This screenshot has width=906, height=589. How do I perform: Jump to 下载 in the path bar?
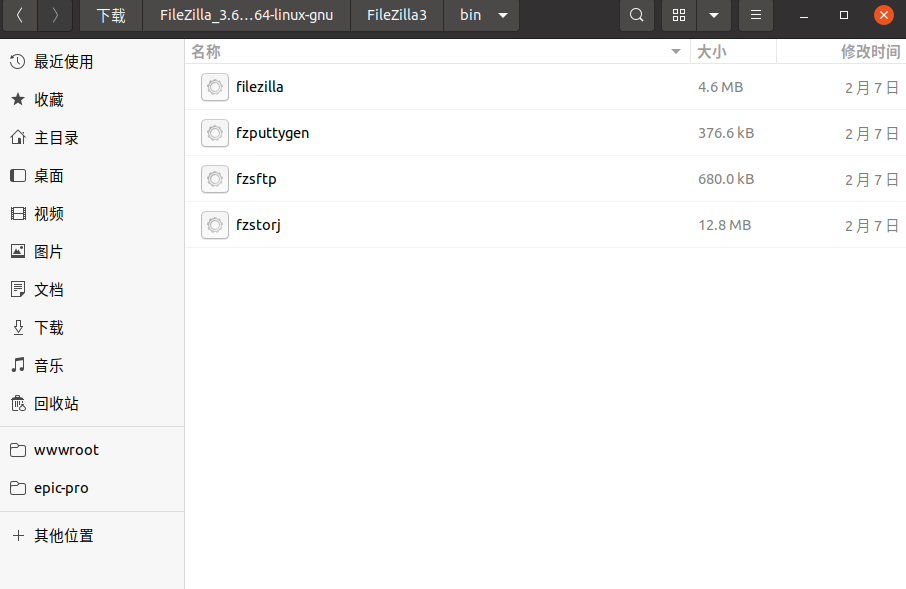[111, 15]
